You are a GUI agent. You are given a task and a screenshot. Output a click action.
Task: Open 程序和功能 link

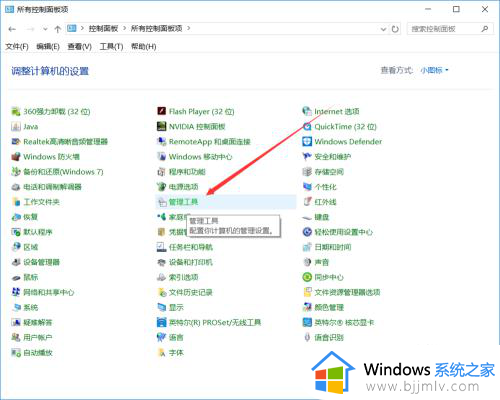[x=187, y=172]
